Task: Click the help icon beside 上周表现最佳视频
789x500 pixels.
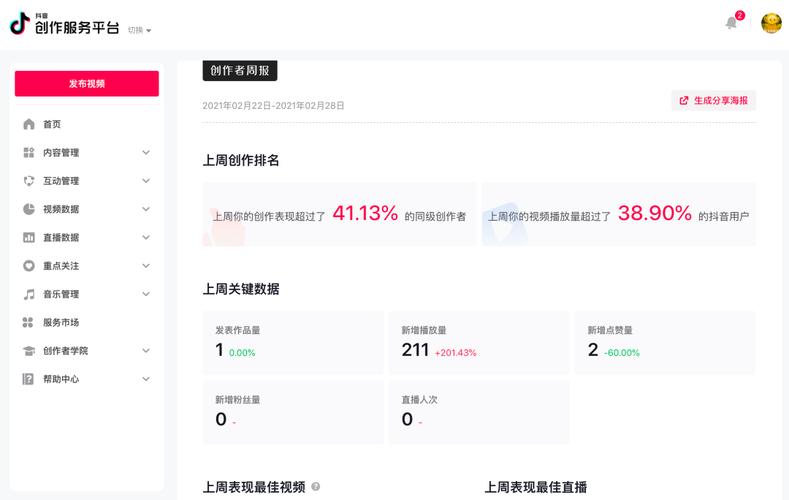Action: [x=316, y=487]
